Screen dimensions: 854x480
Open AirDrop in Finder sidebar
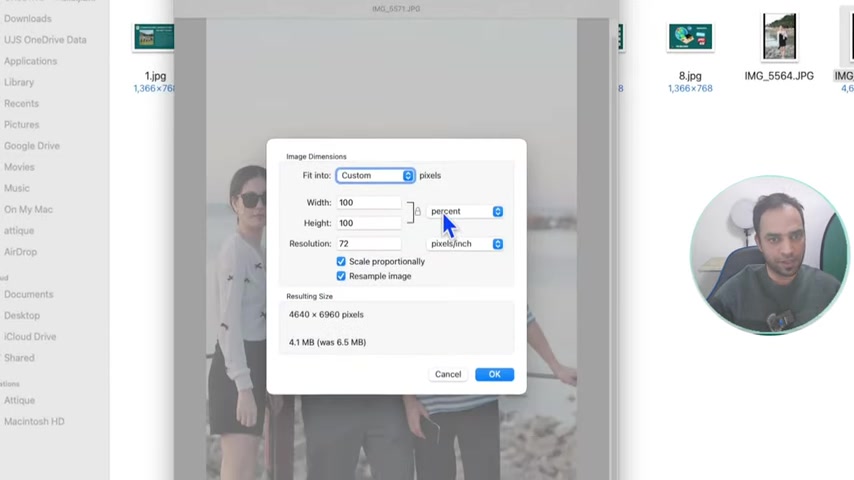tap(21, 252)
